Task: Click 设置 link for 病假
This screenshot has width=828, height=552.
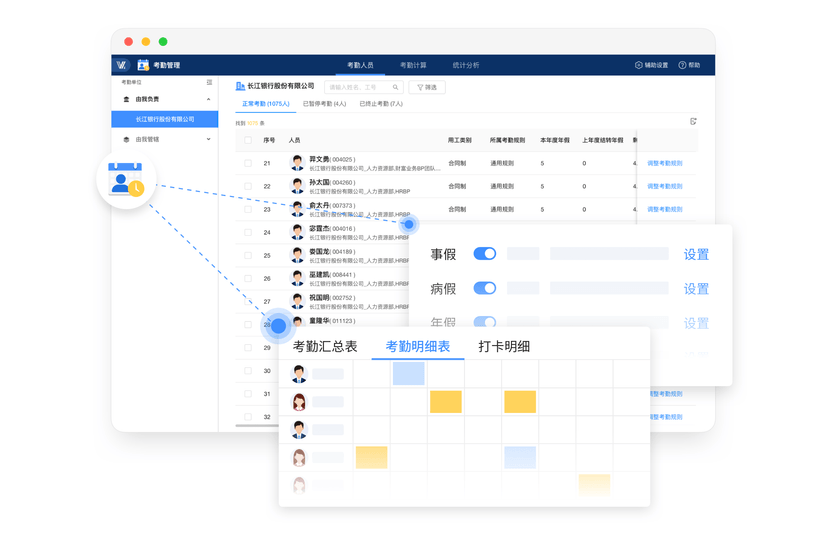Action: [696, 289]
